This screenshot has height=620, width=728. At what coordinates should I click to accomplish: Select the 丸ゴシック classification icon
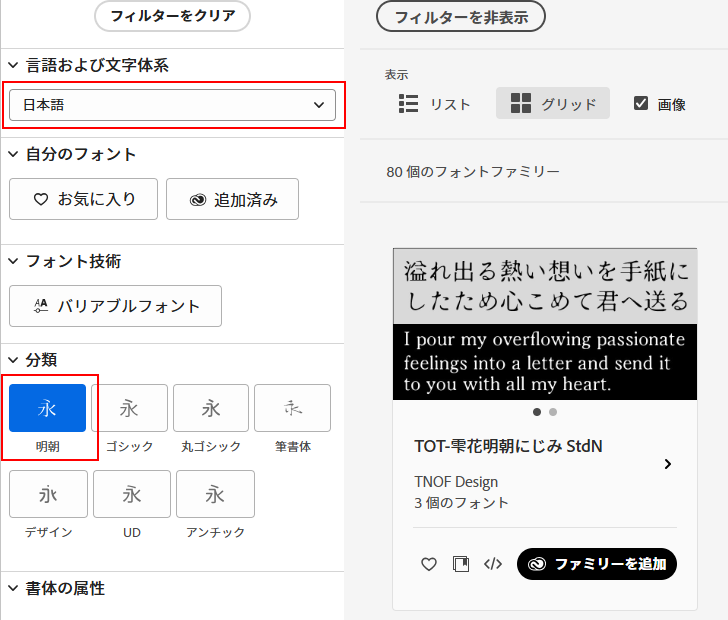pos(211,408)
